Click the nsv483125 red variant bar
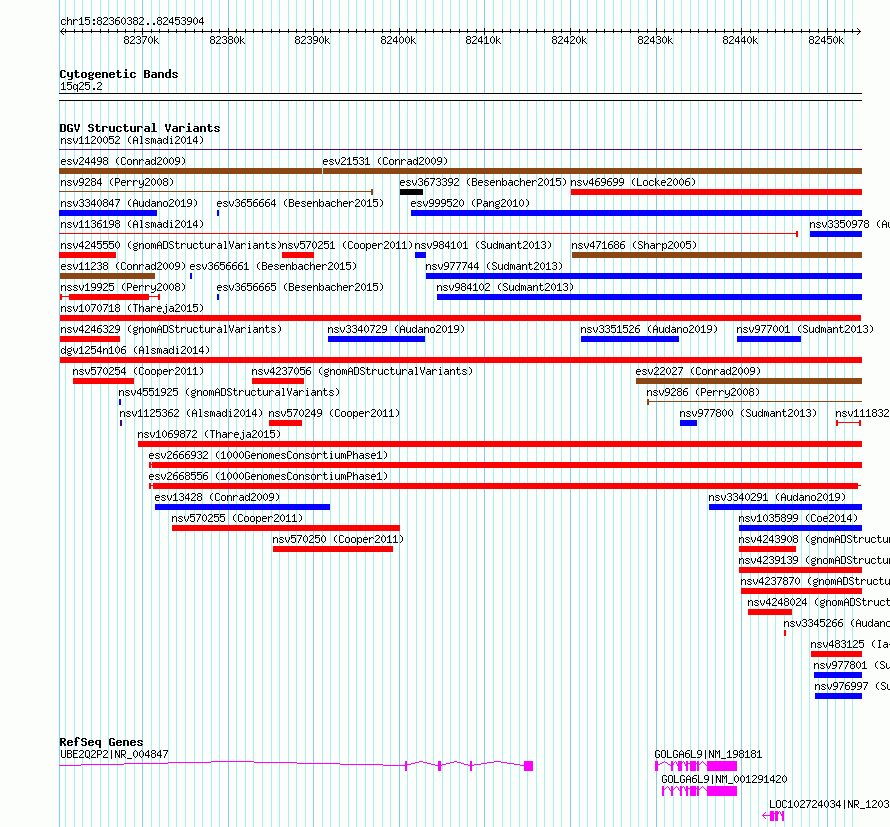 point(837,654)
